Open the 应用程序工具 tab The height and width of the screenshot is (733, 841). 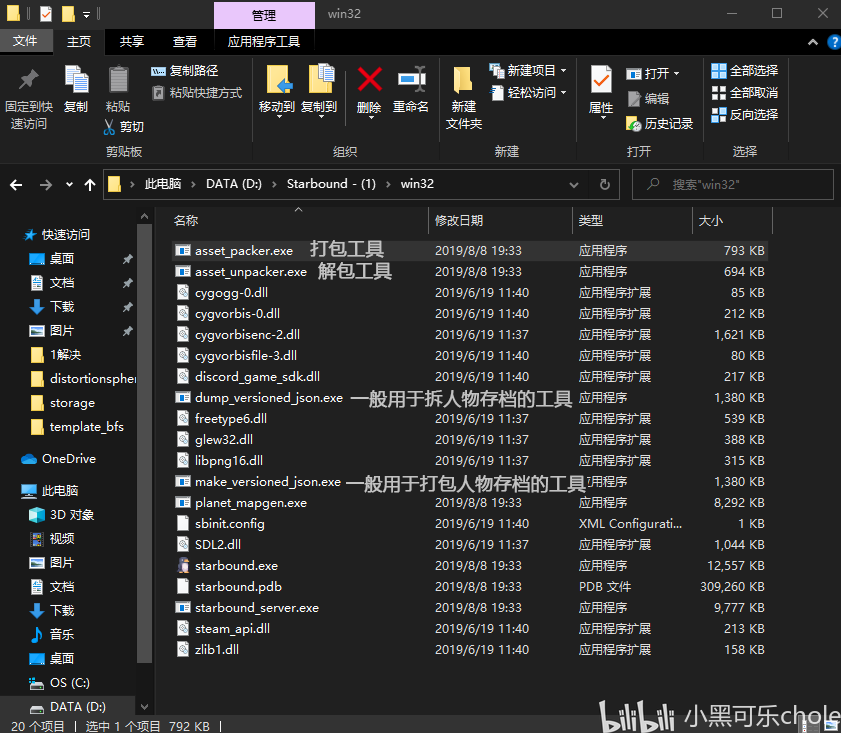point(263,41)
